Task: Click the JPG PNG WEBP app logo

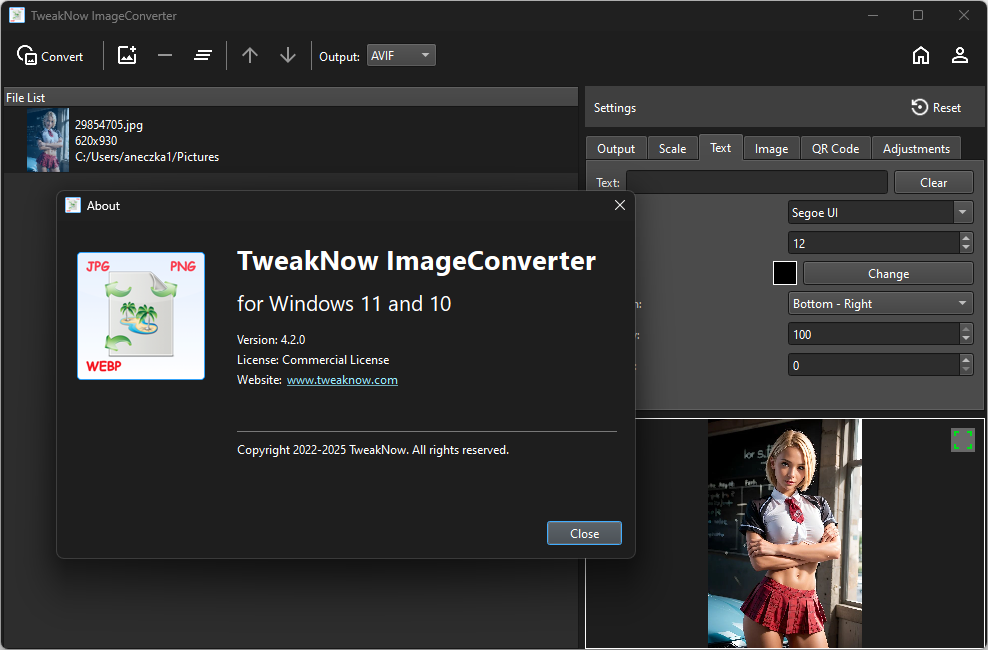Action: 141,316
